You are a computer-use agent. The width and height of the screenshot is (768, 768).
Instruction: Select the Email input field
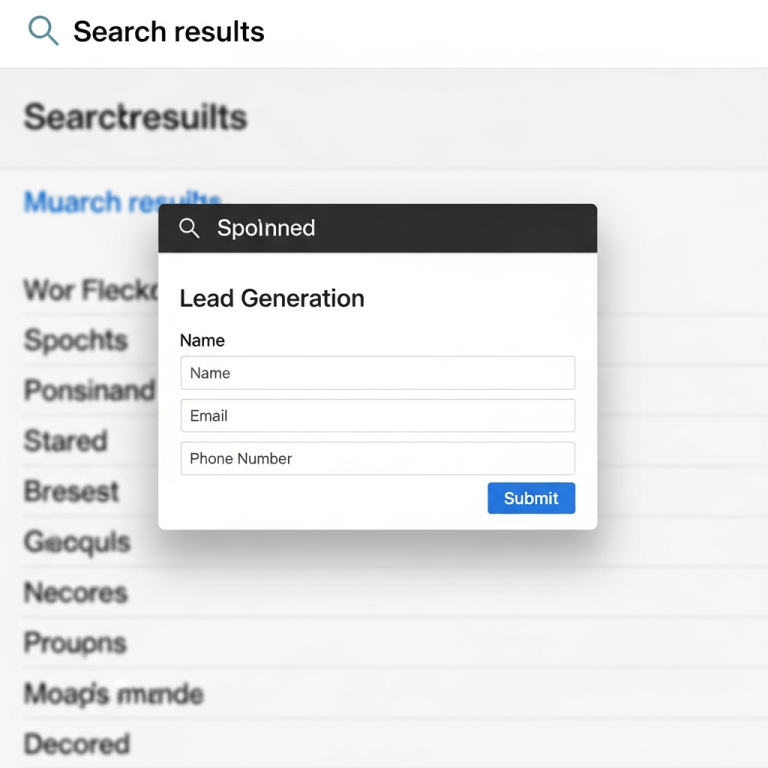click(x=377, y=416)
